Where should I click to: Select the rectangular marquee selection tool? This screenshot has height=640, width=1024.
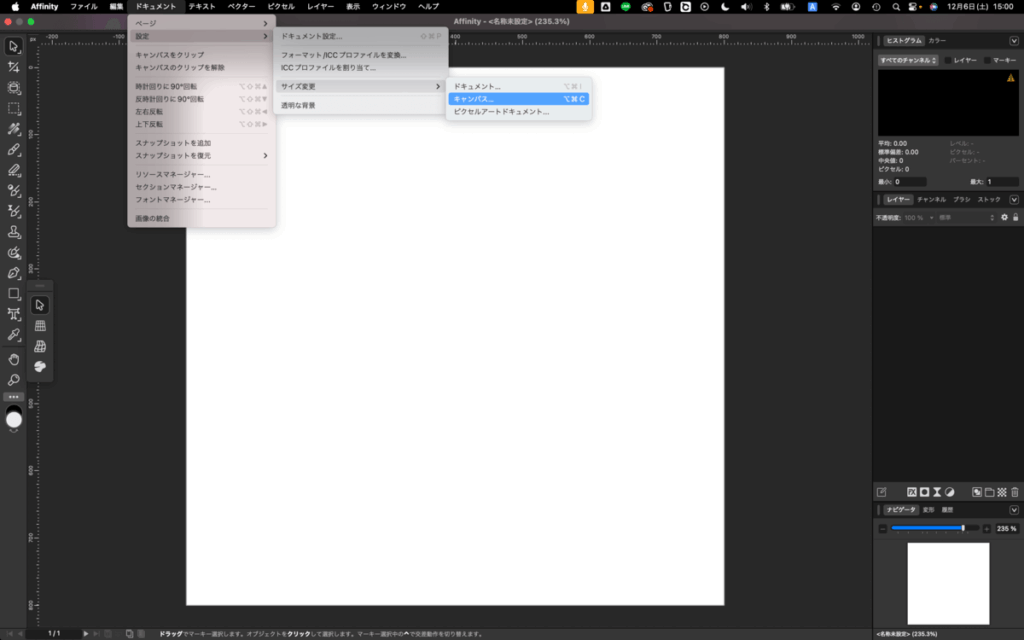pyautogui.click(x=14, y=108)
